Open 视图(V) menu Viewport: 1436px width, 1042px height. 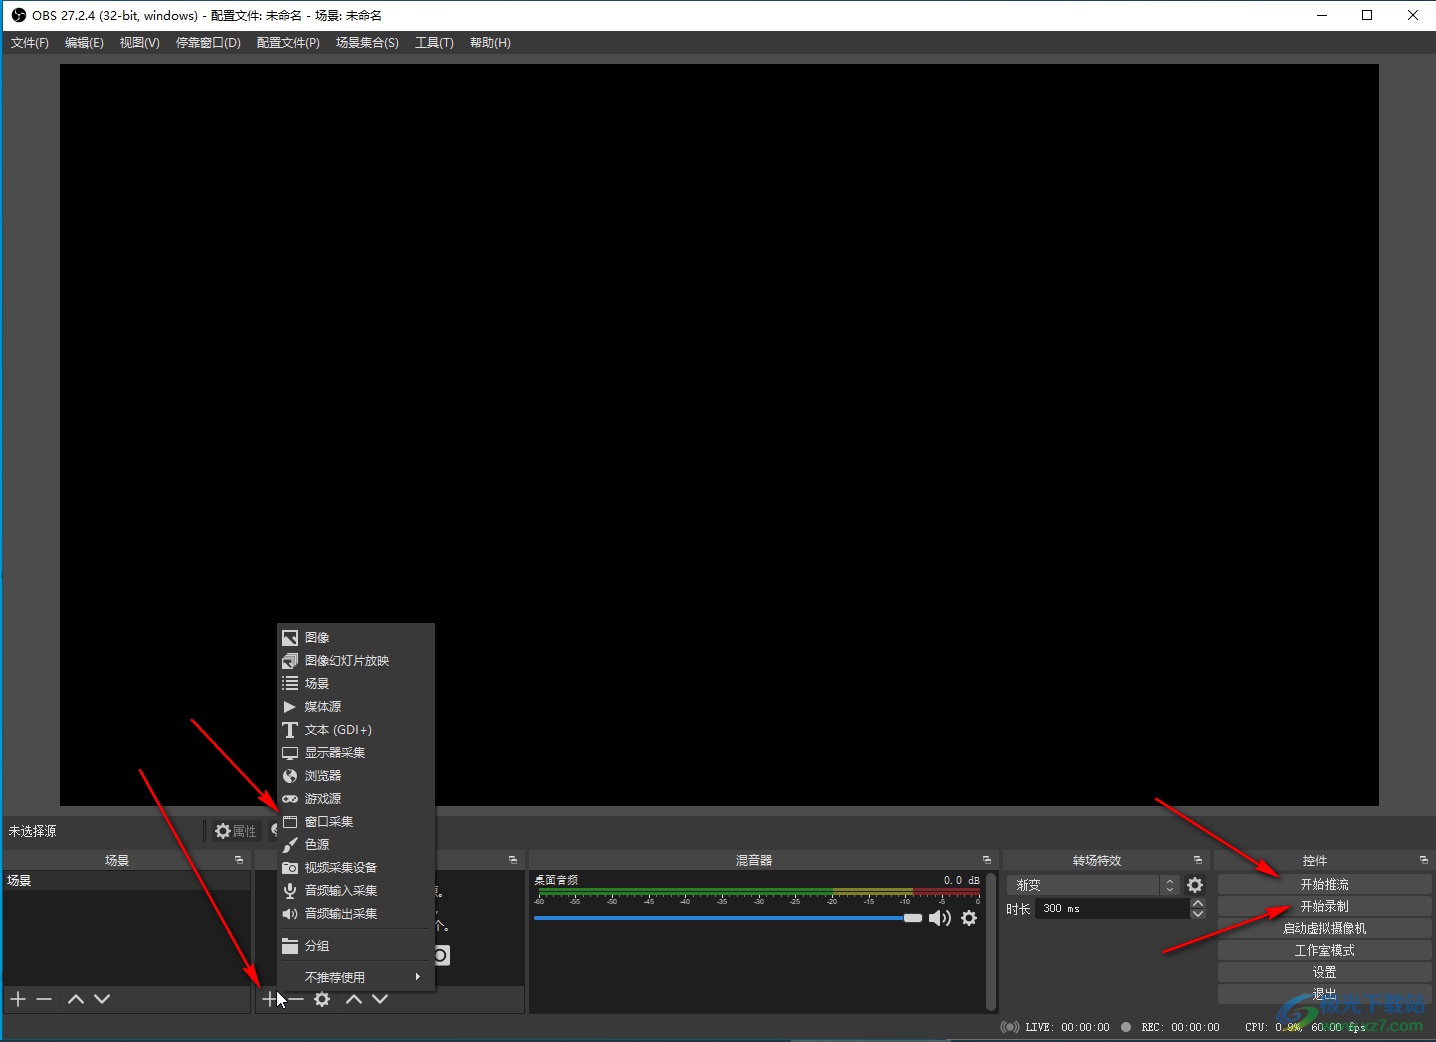click(x=140, y=43)
